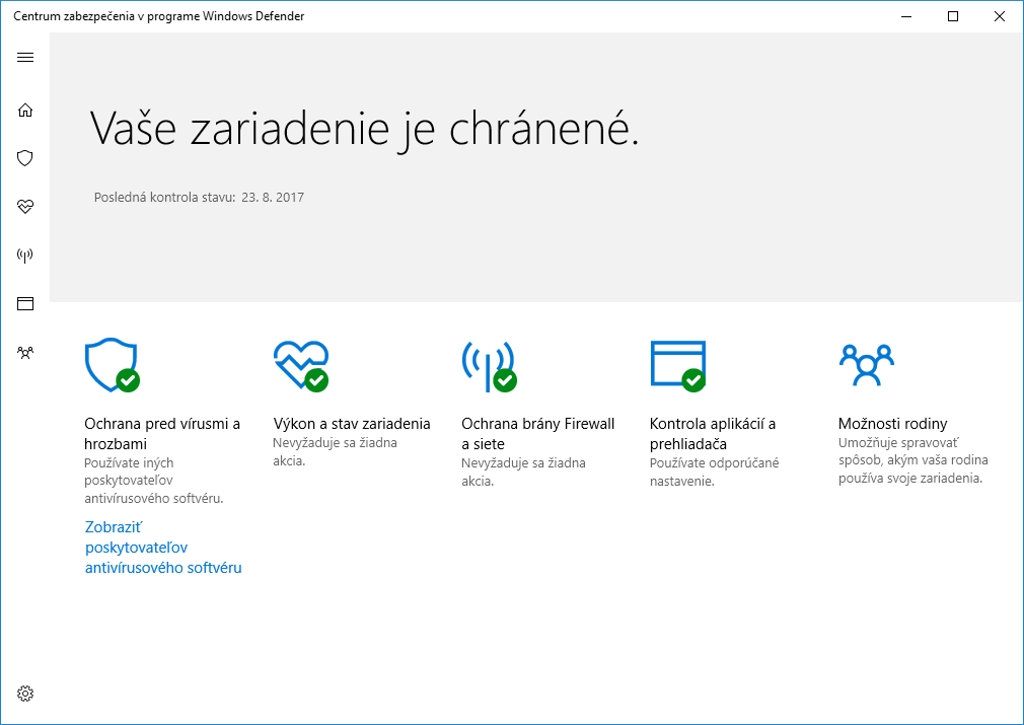Click the large browser window tile icon

677,365
